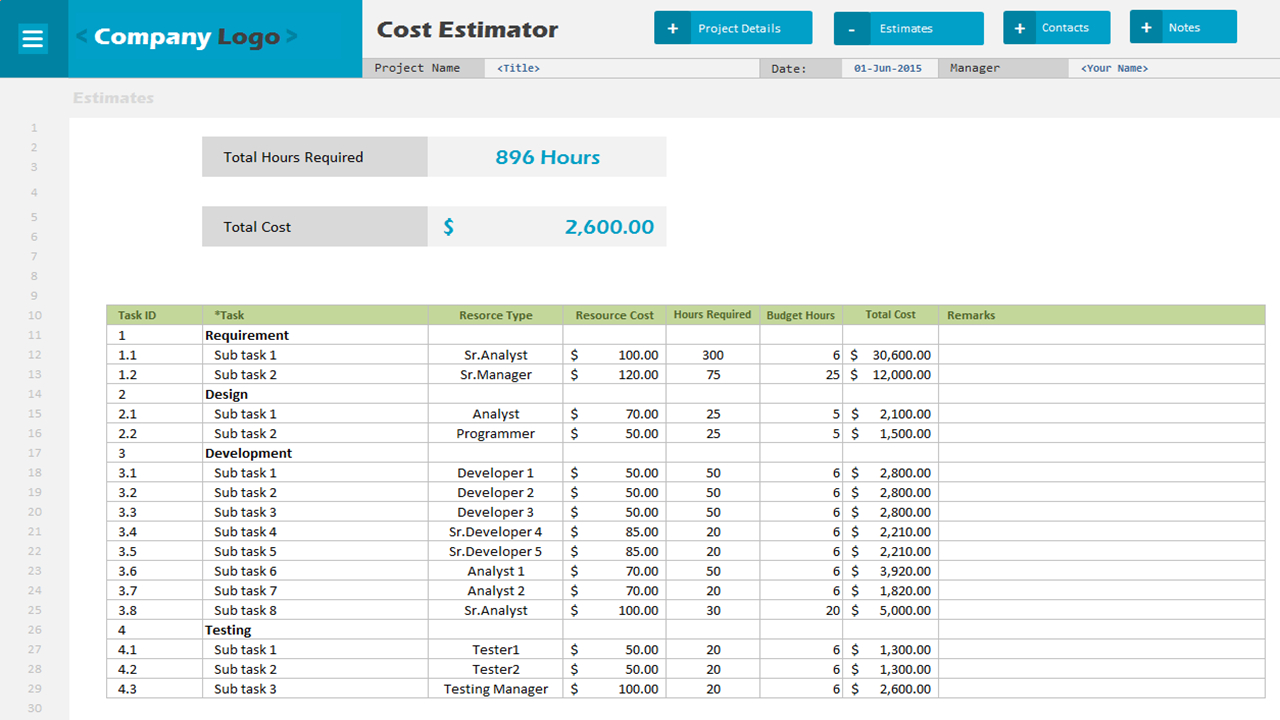Screen dimensions: 1280x720
Task: Expand the Contacts section
Action: tap(1065, 28)
